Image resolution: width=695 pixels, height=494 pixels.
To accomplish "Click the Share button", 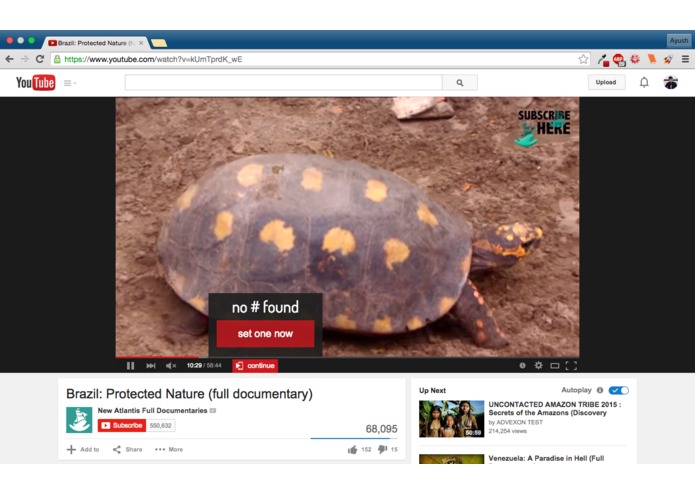I will tap(128, 449).
